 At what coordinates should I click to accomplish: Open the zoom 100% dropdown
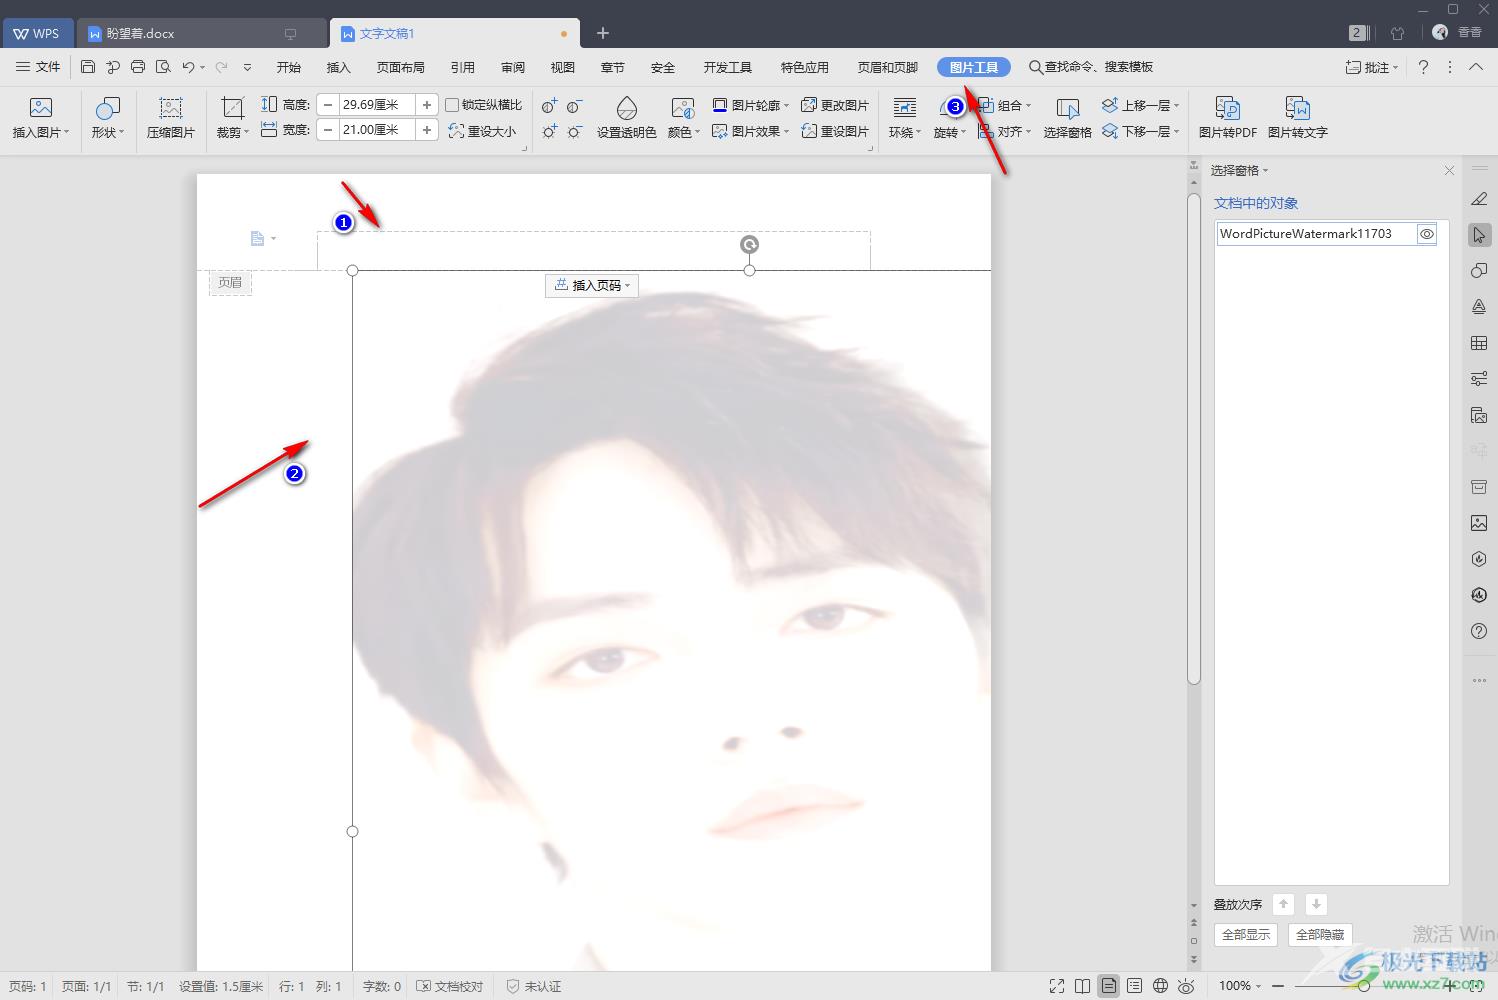click(1240, 986)
